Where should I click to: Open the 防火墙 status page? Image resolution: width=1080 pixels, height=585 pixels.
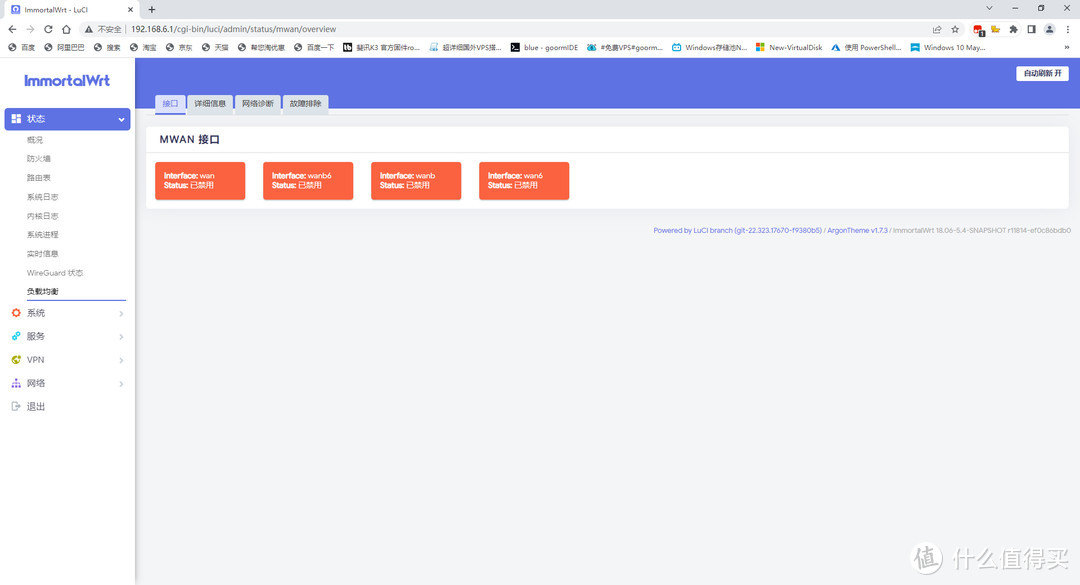pyautogui.click(x=39, y=159)
